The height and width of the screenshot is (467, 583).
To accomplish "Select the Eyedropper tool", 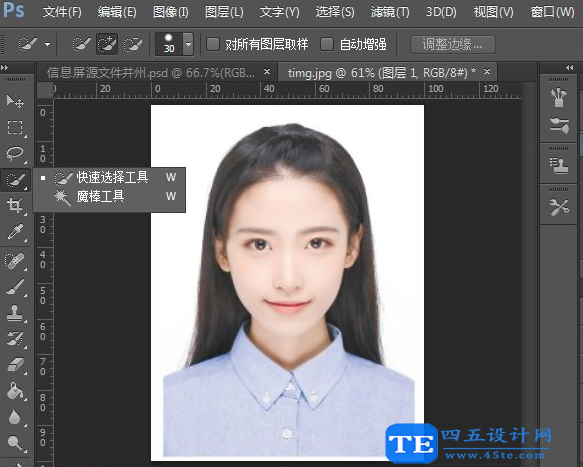I will (15, 232).
